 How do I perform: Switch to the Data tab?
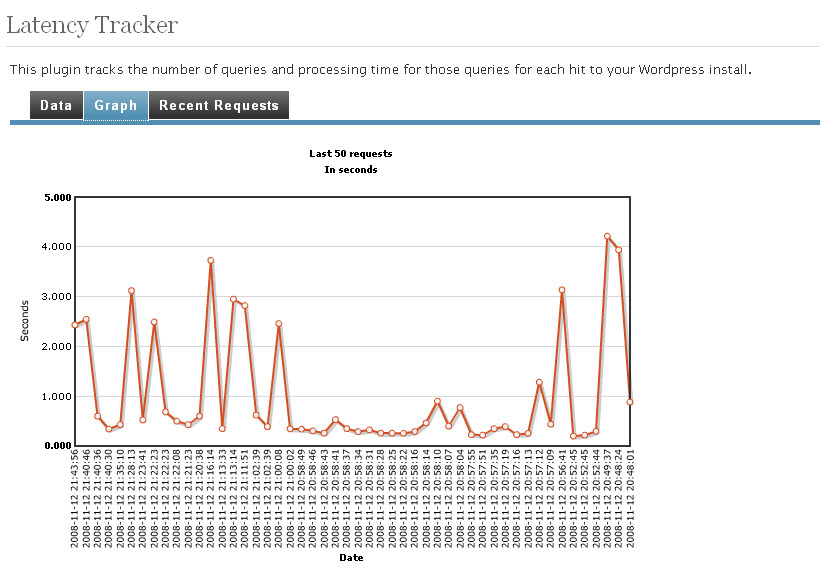point(56,105)
